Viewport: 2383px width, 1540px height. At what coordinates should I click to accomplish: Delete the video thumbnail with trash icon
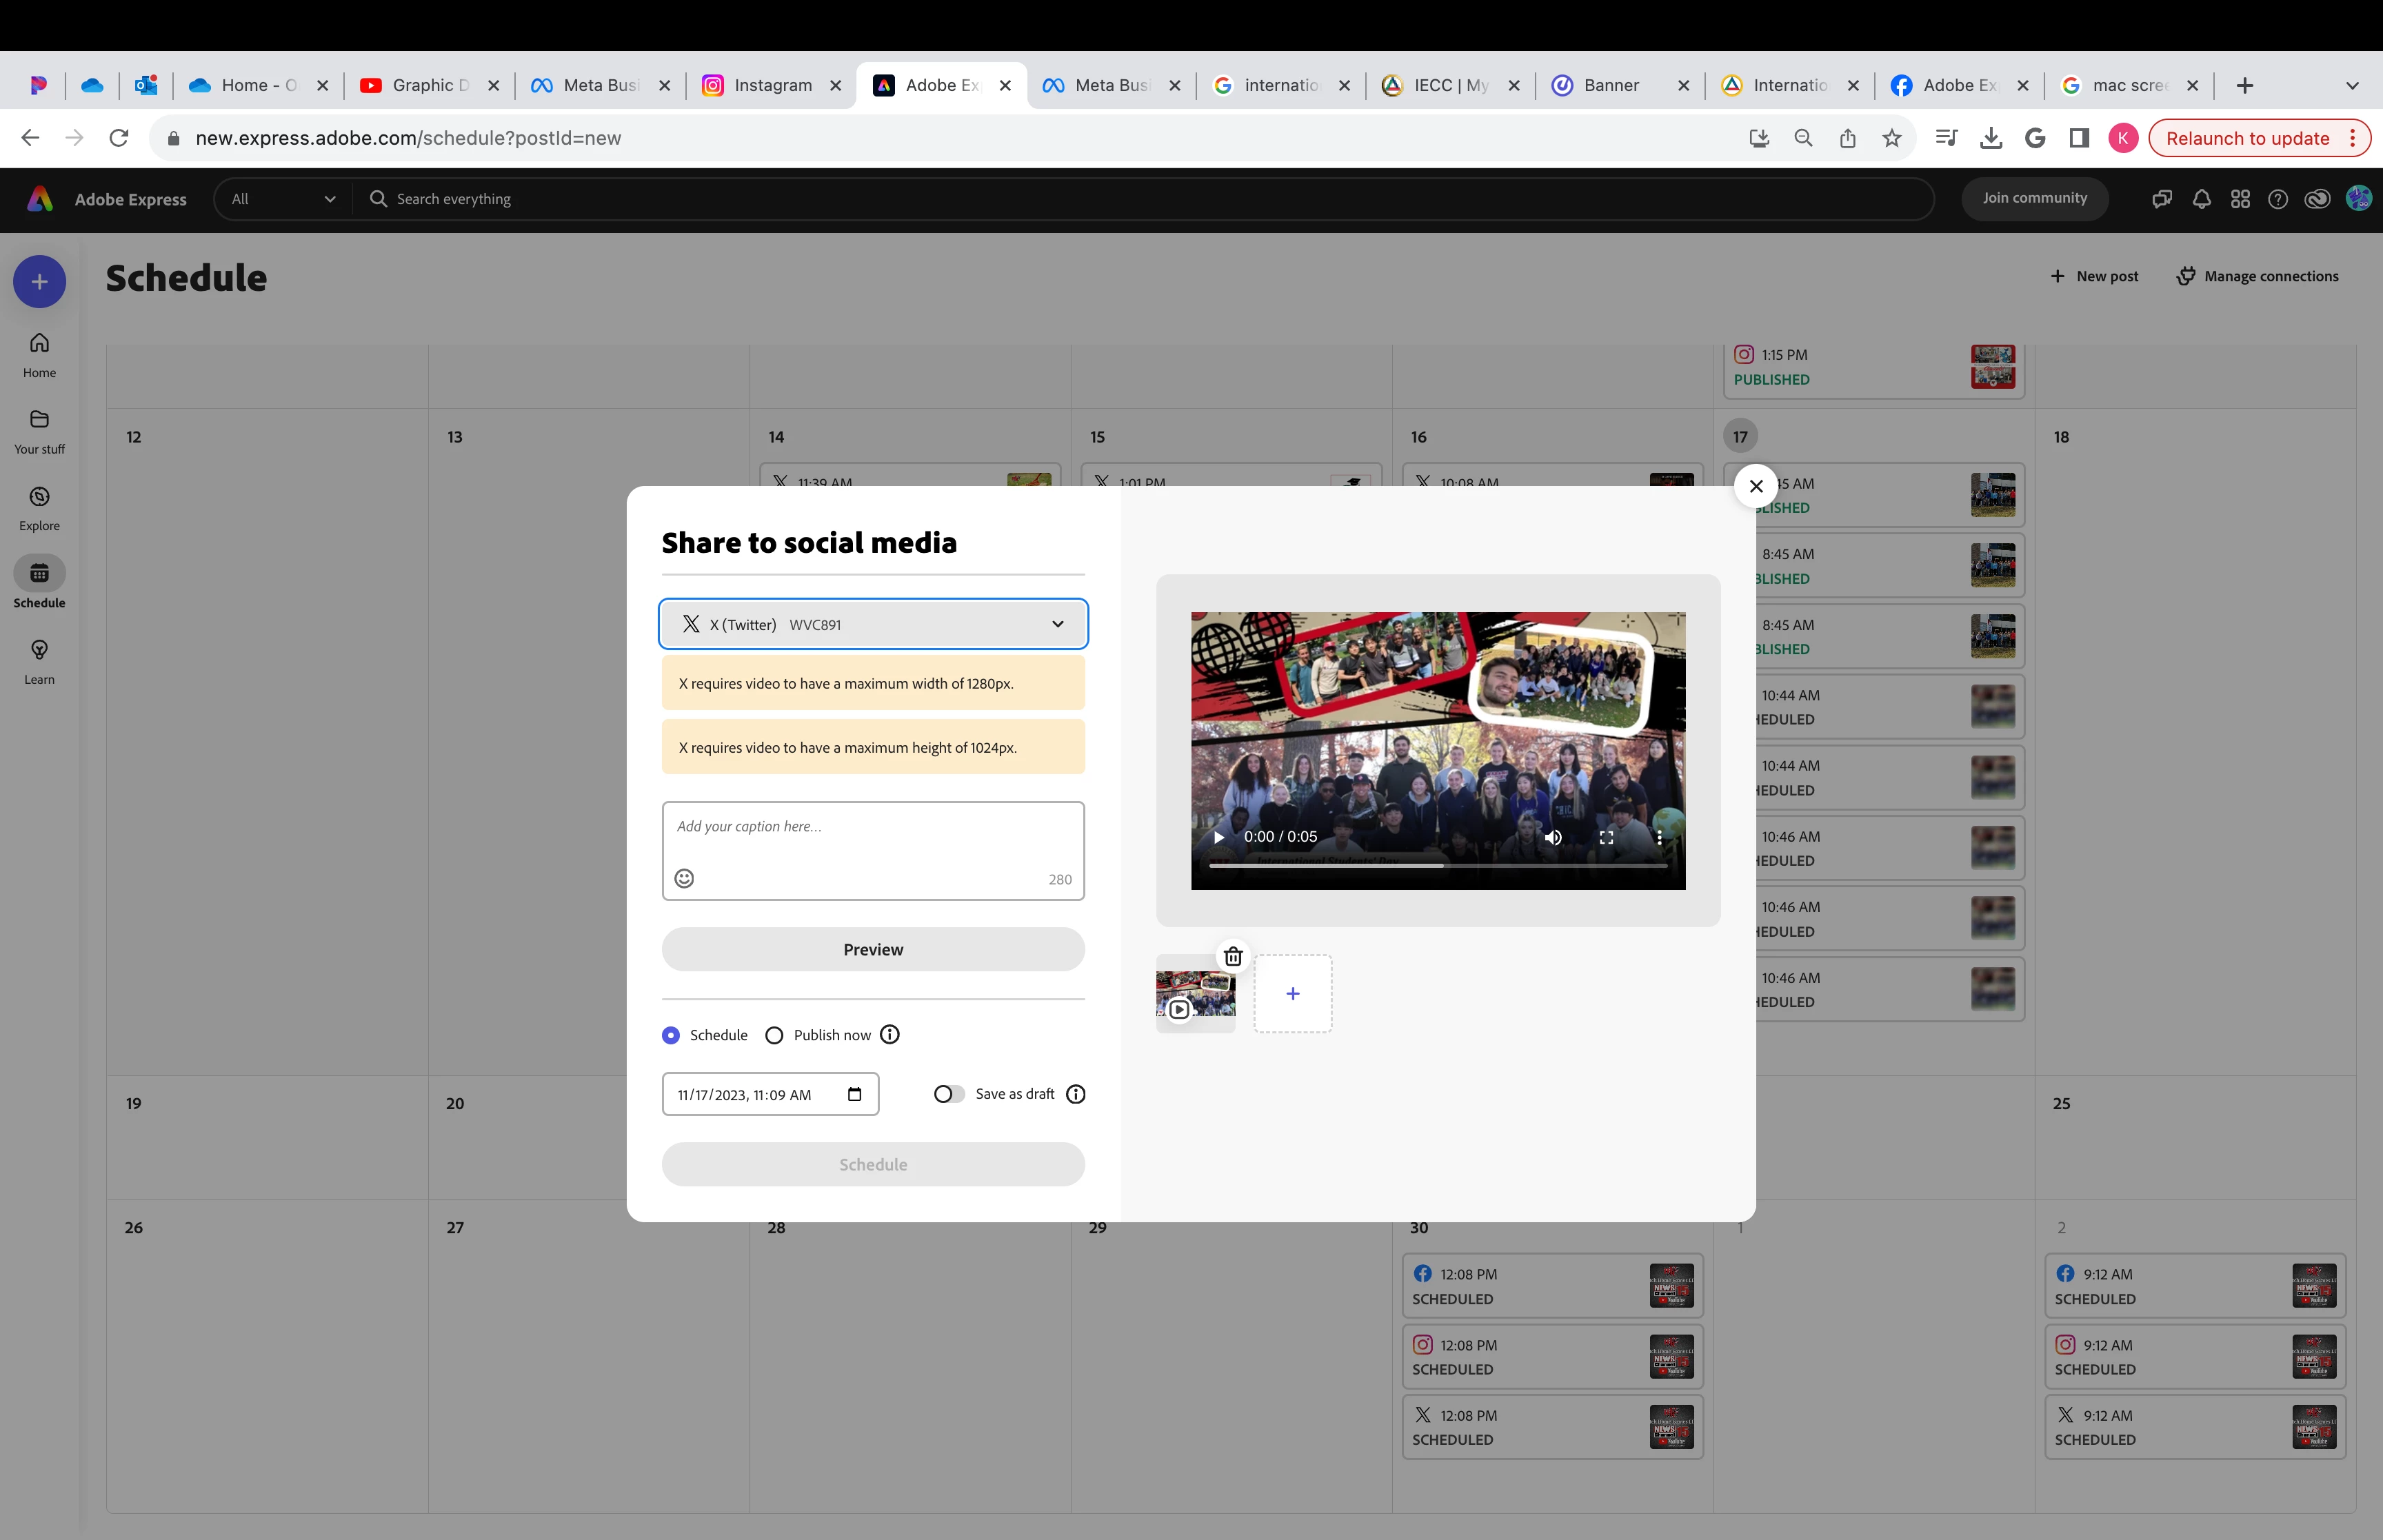point(1233,957)
